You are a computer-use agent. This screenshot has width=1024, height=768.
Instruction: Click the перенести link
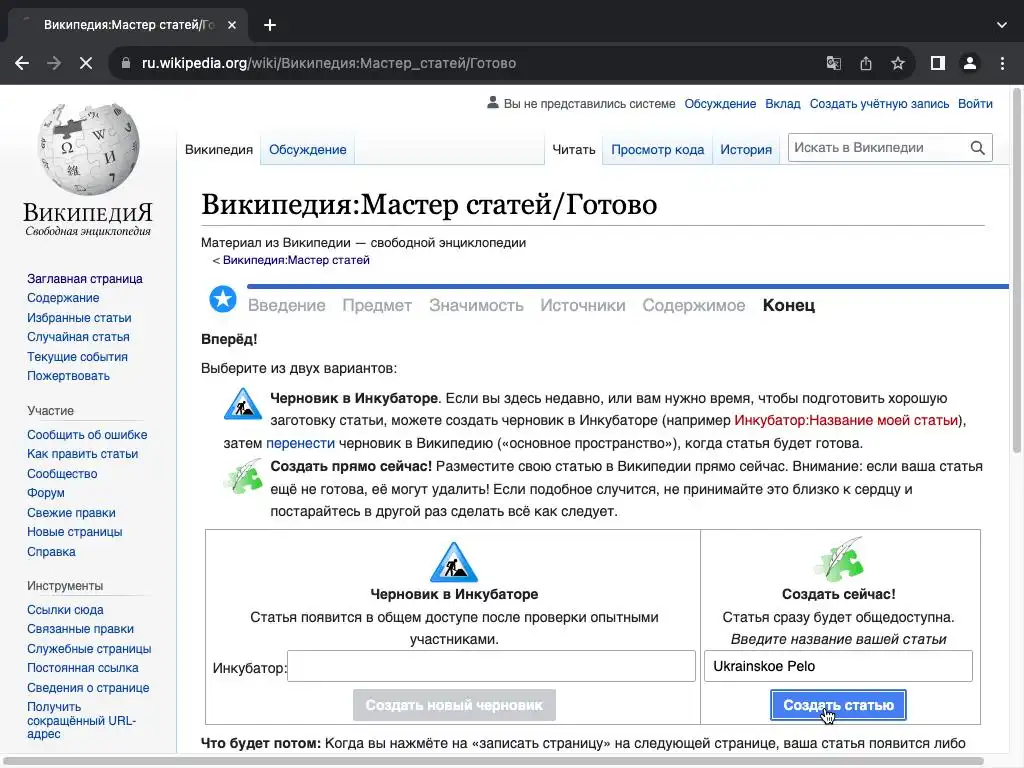coord(300,443)
